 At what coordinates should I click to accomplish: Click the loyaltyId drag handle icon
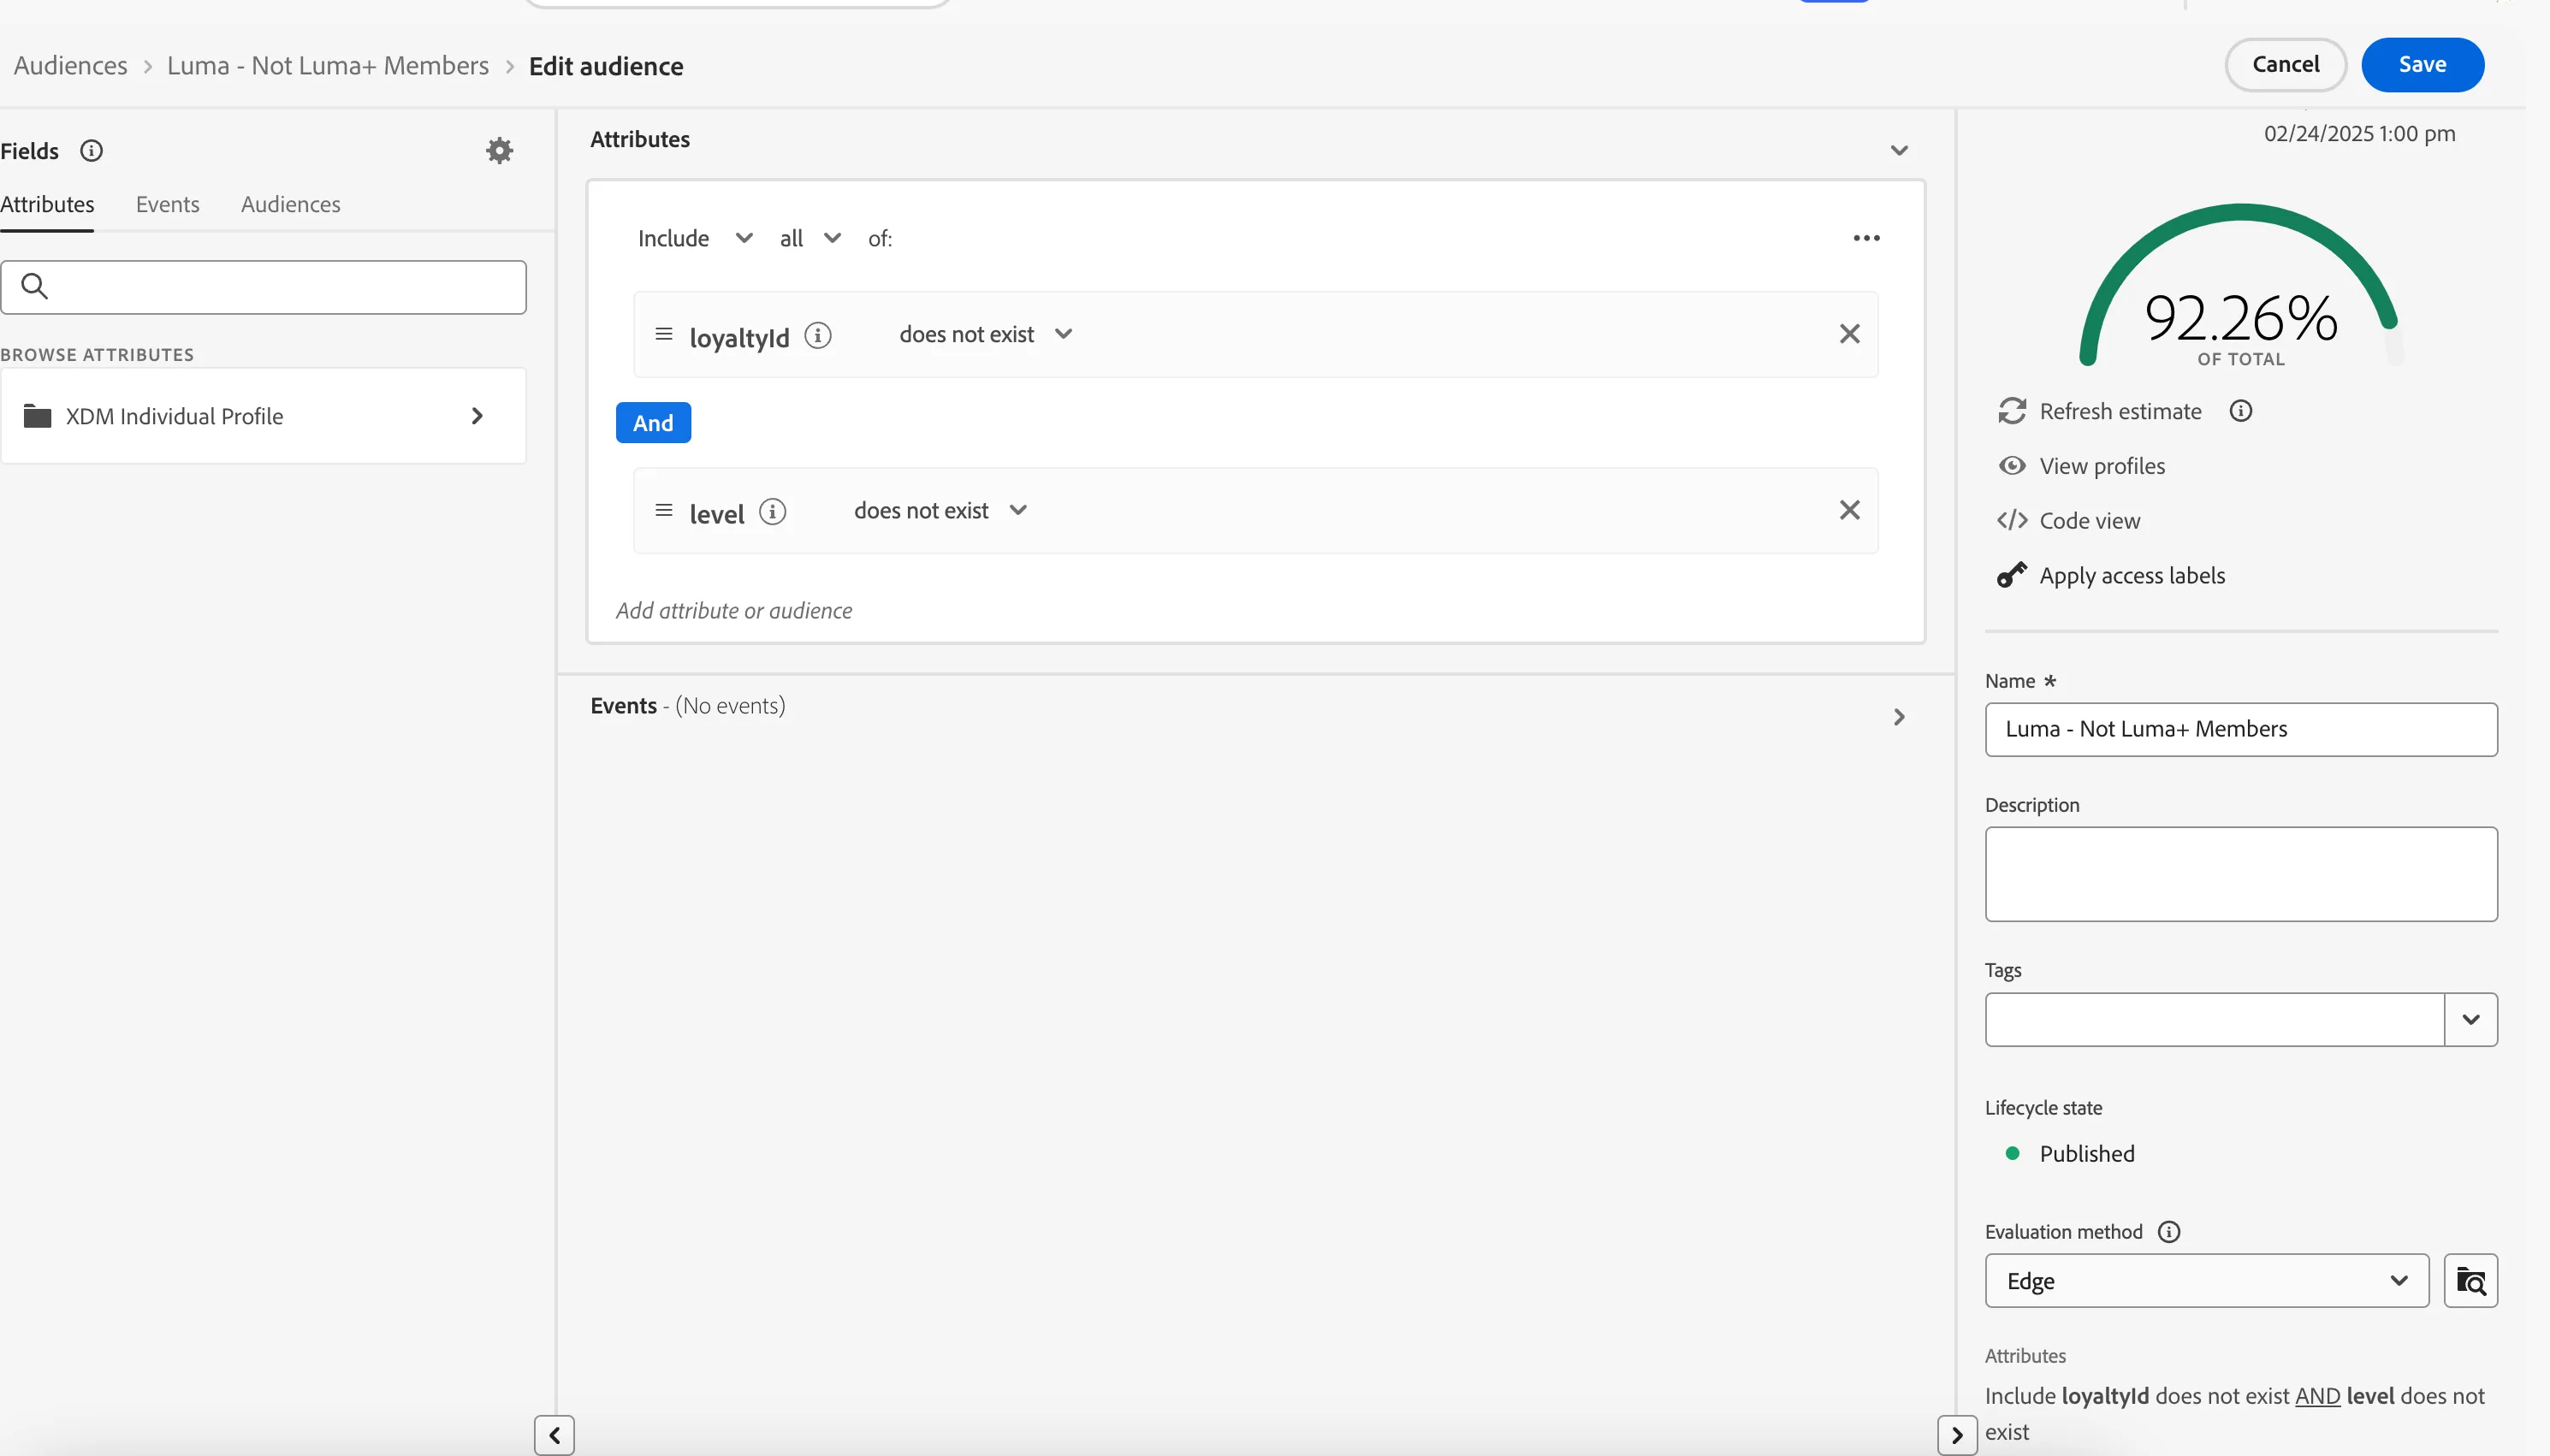pyautogui.click(x=664, y=334)
